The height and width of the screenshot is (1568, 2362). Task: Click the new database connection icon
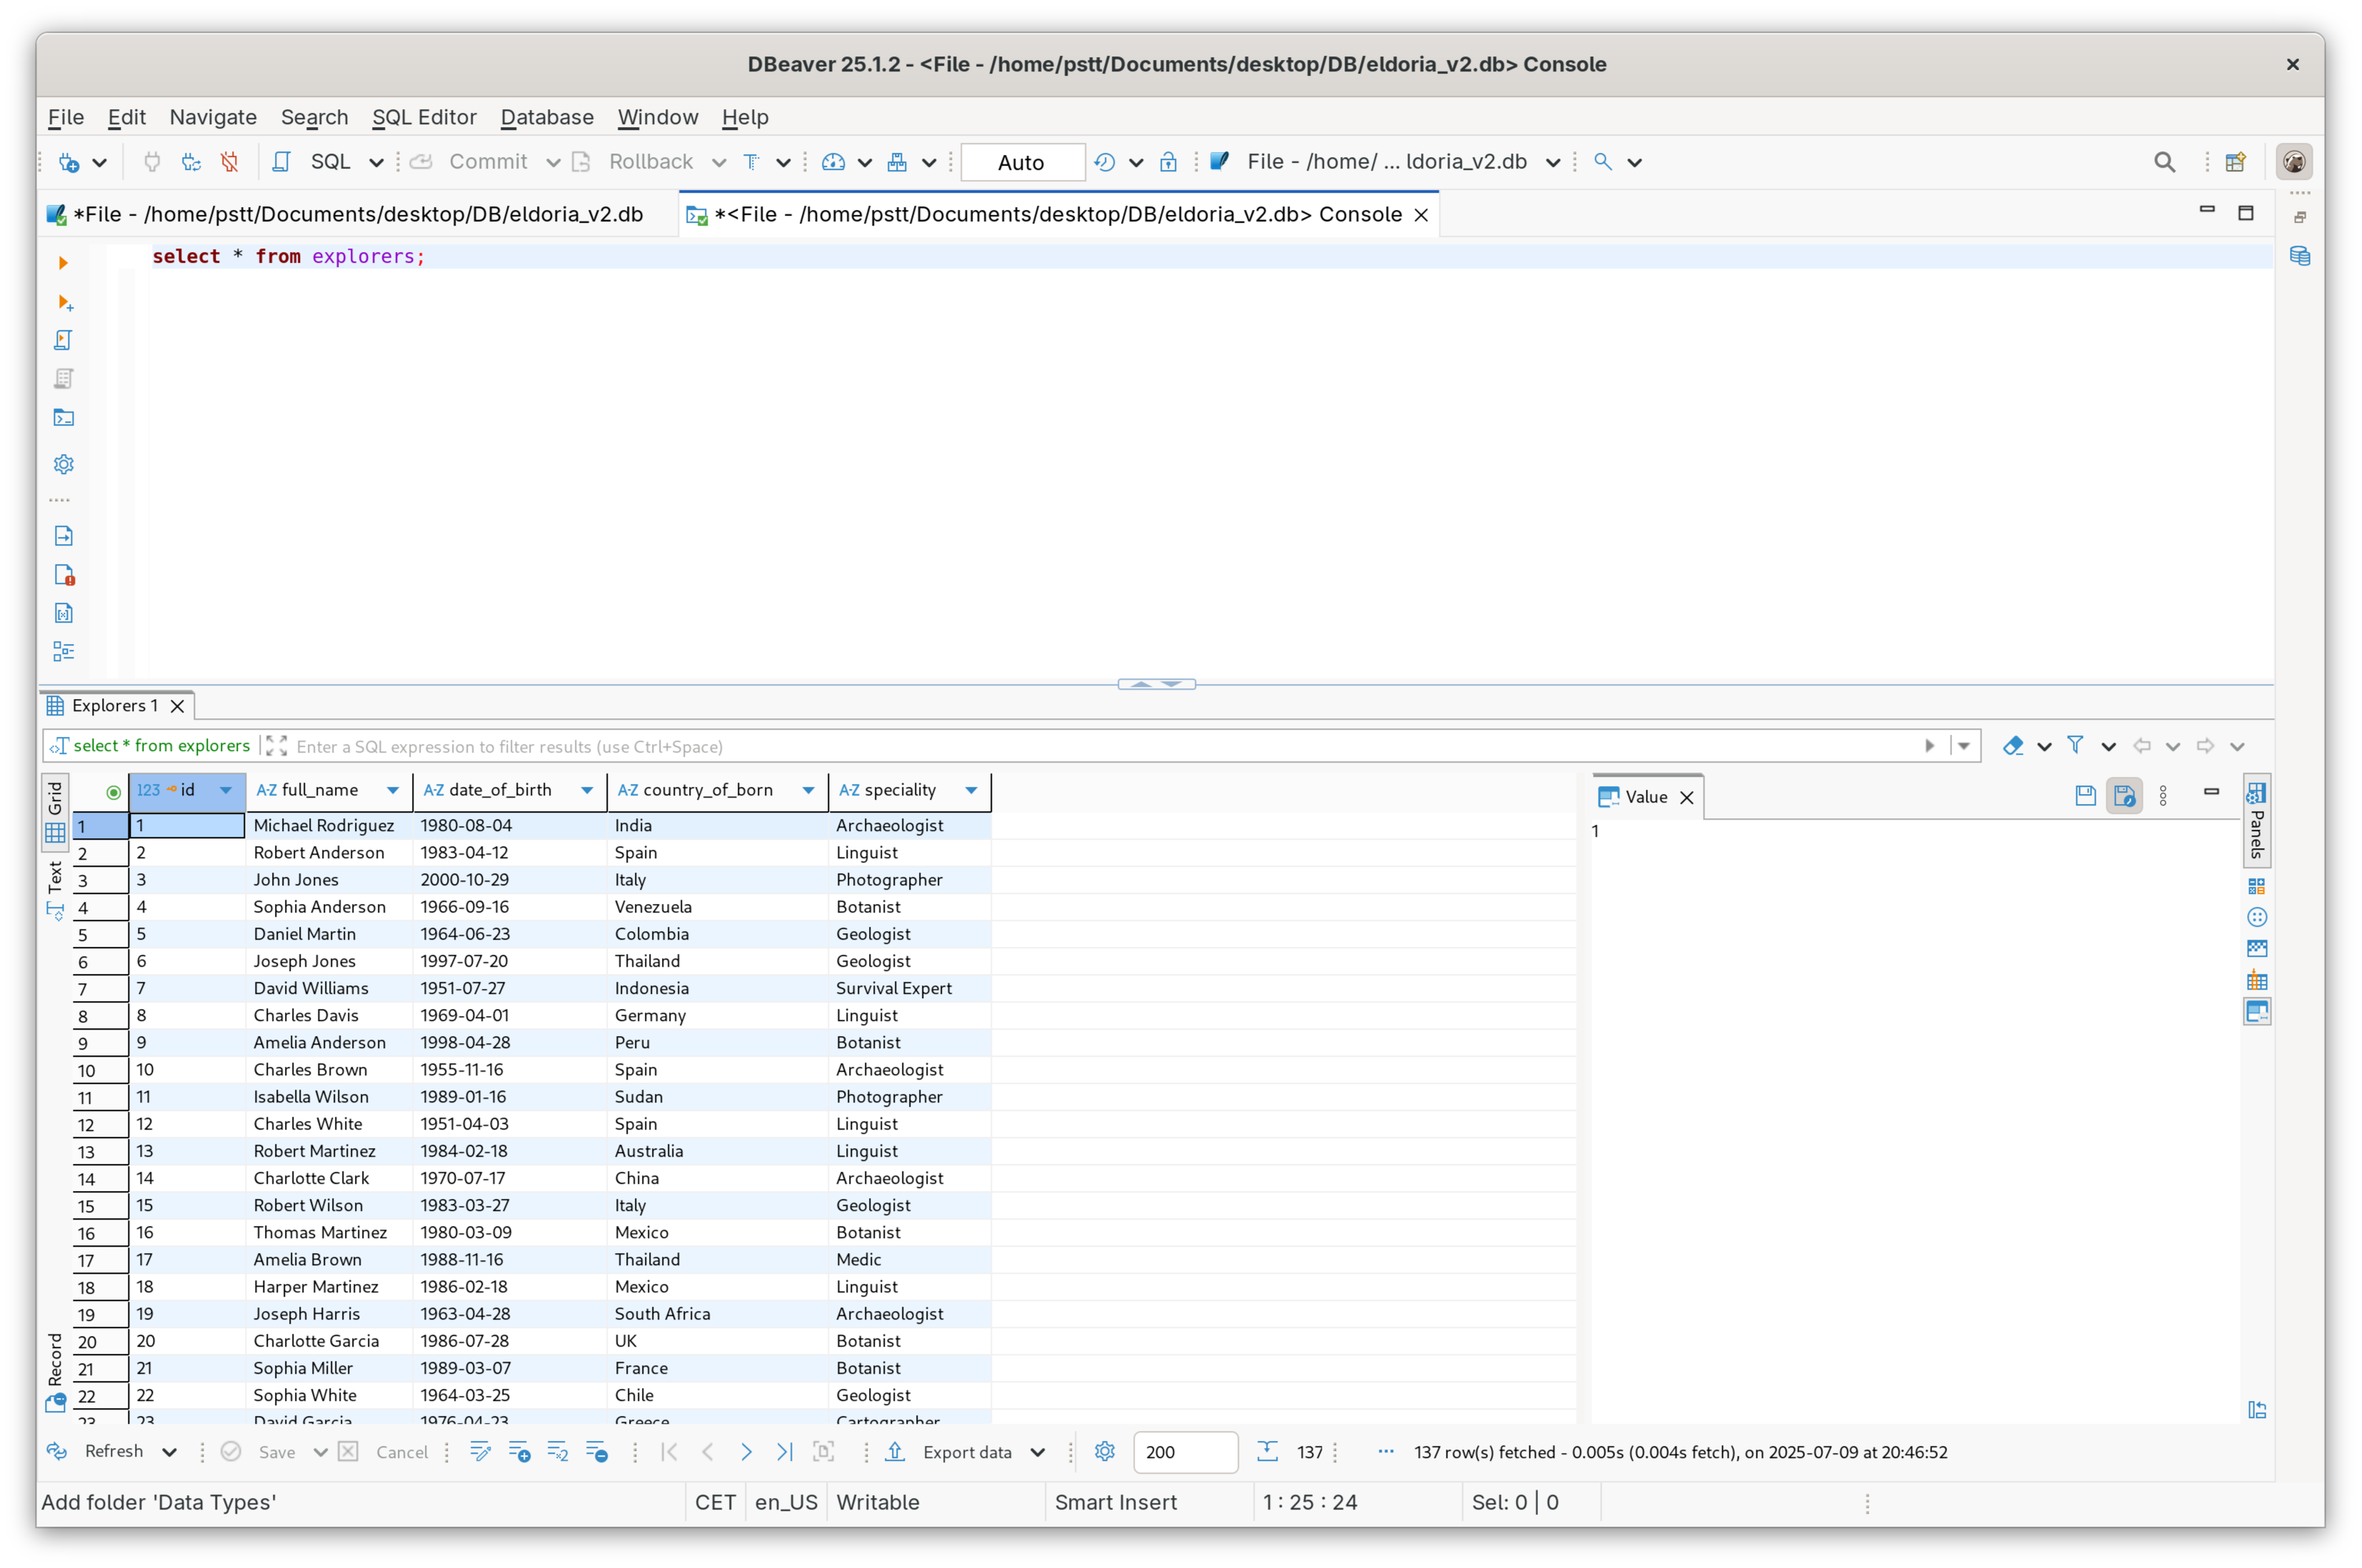69,162
